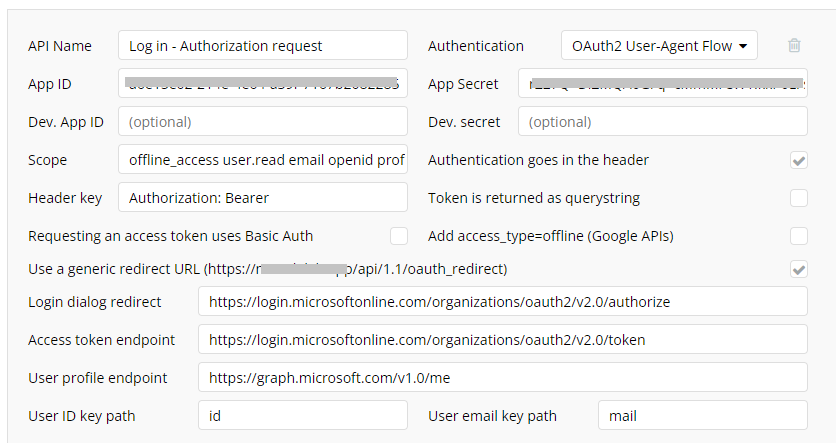Click the Login dialog redirect URL field
The width and height of the screenshot is (836, 443).
pos(503,301)
